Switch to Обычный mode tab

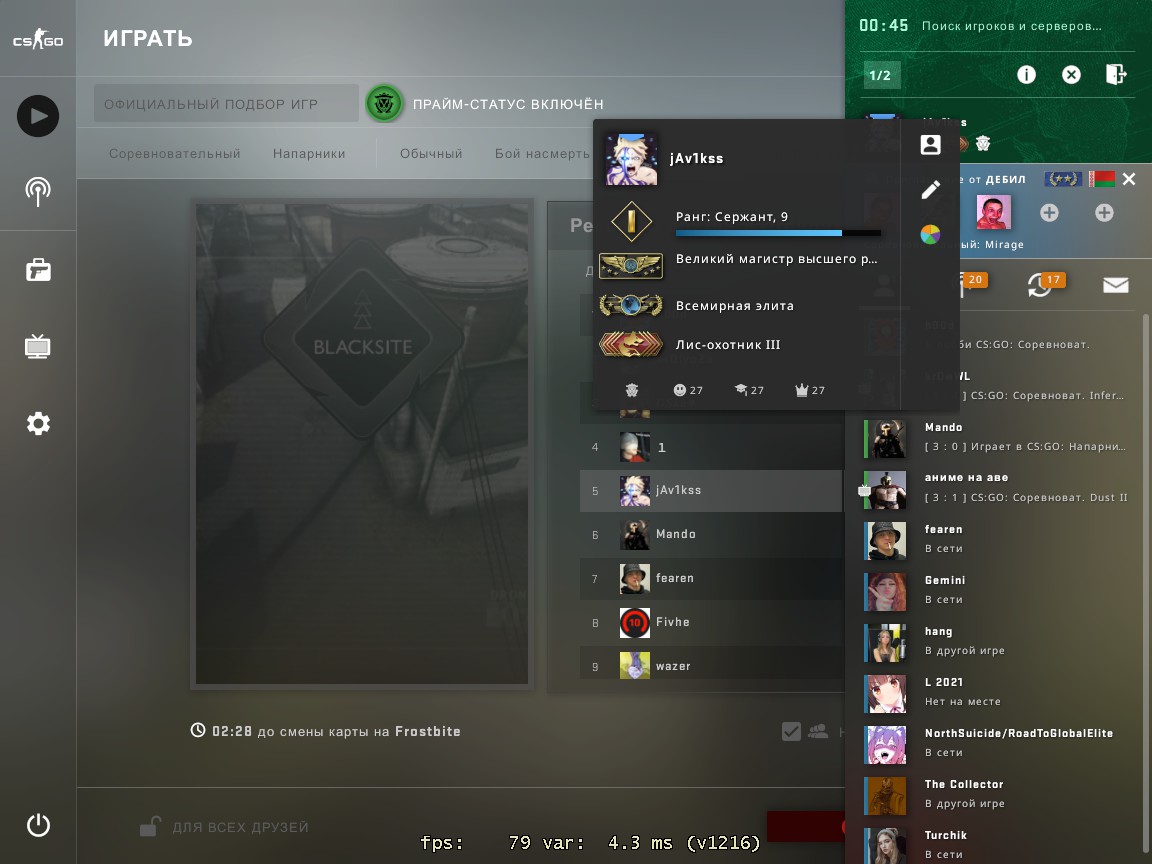[x=431, y=154]
